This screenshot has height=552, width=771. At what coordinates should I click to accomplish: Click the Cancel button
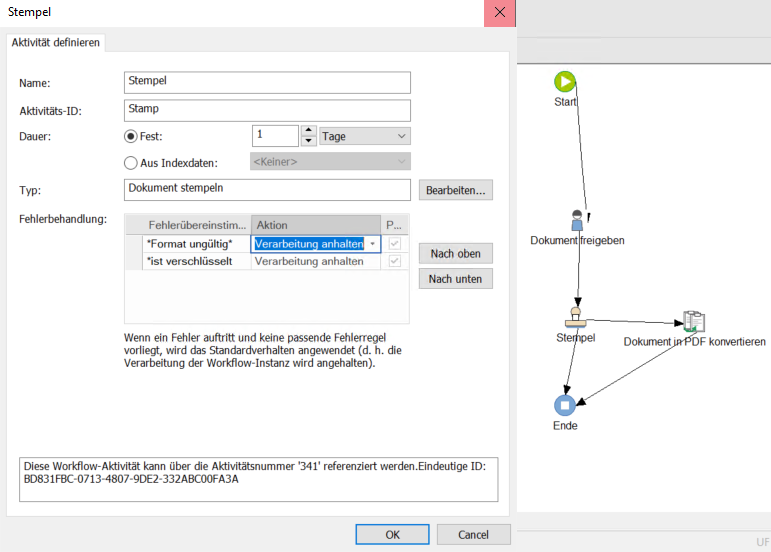(474, 534)
